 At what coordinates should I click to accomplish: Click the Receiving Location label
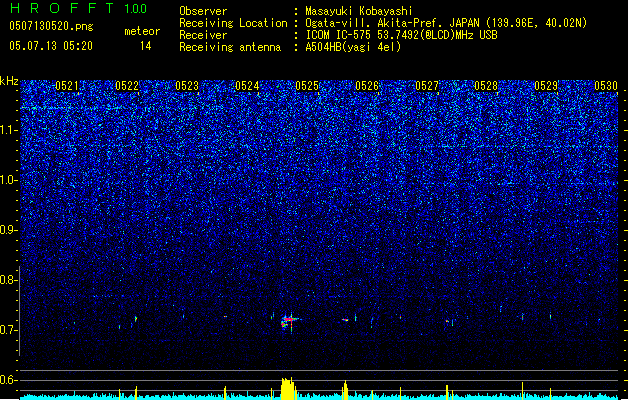coord(233,23)
